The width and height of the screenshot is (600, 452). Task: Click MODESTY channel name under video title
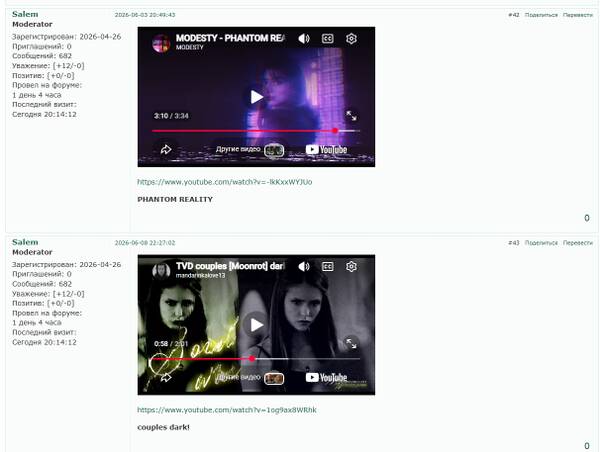[x=189, y=47]
